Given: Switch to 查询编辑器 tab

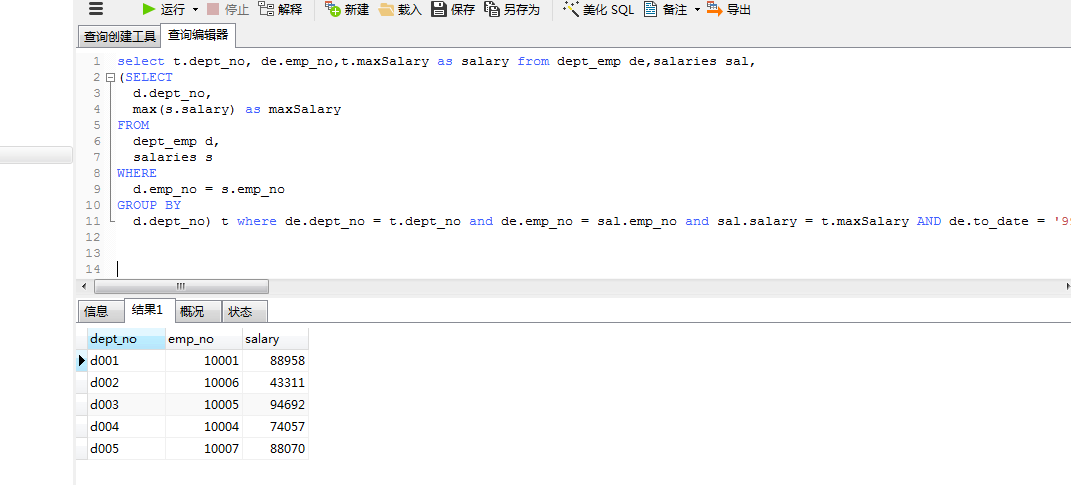Looking at the screenshot, I should [x=198, y=35].
